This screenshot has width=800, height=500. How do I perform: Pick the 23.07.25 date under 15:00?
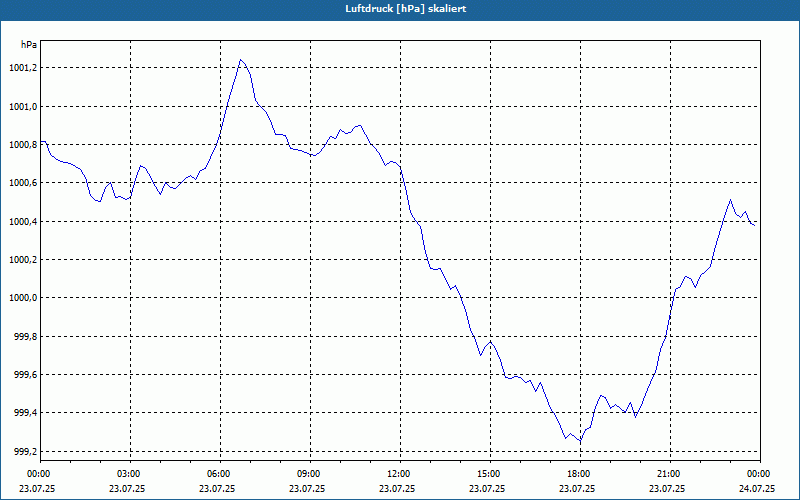click(x=487, y=488)
